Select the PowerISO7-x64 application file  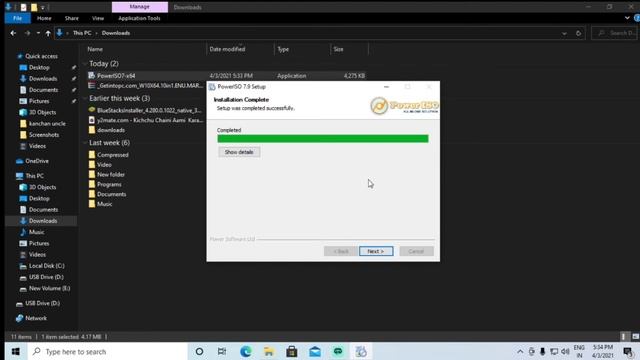[116, 76]
